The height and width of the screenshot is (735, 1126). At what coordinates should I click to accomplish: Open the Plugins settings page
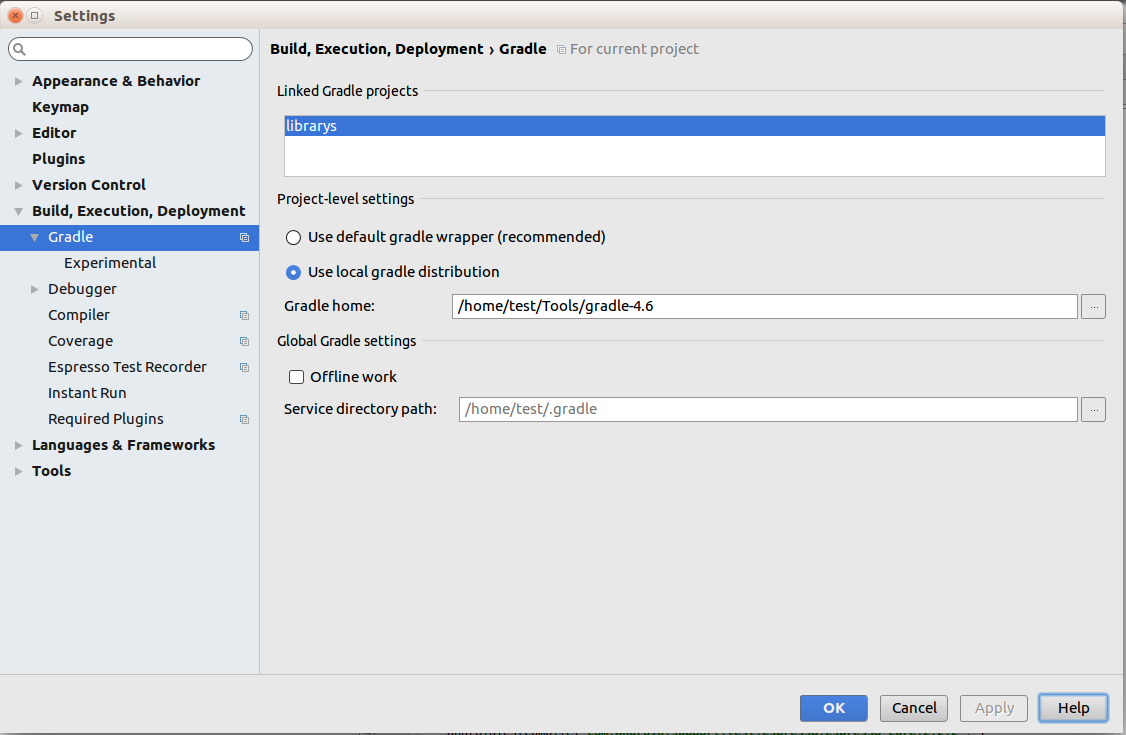click(58, 159)
